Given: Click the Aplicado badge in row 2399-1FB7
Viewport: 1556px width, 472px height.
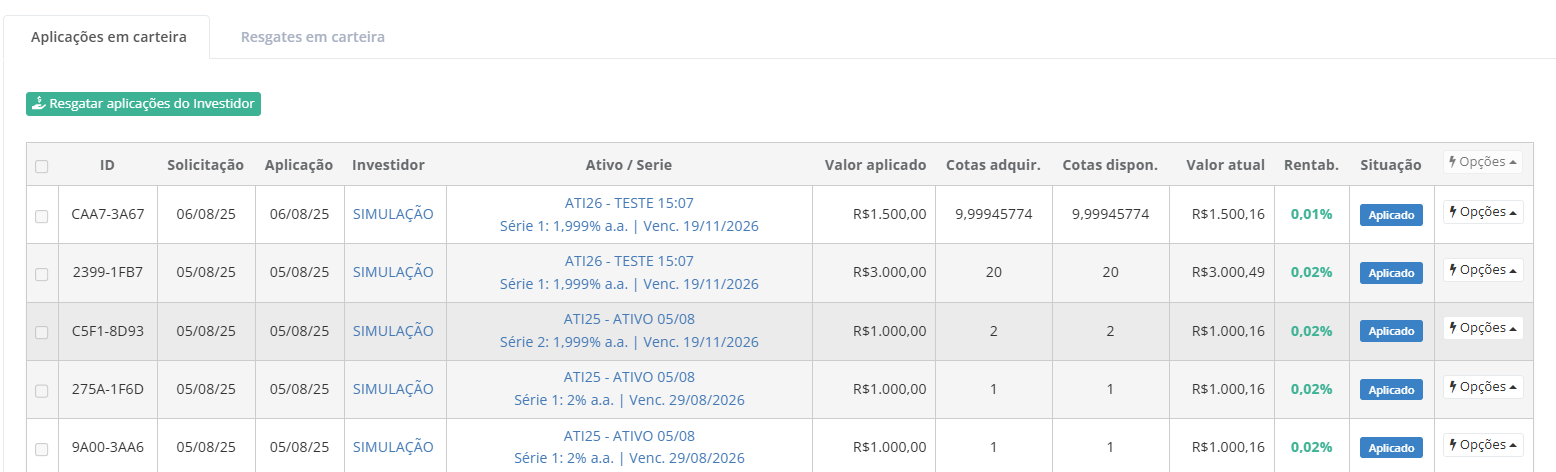Looking at the screenshot, I should tap(1390, 273).
